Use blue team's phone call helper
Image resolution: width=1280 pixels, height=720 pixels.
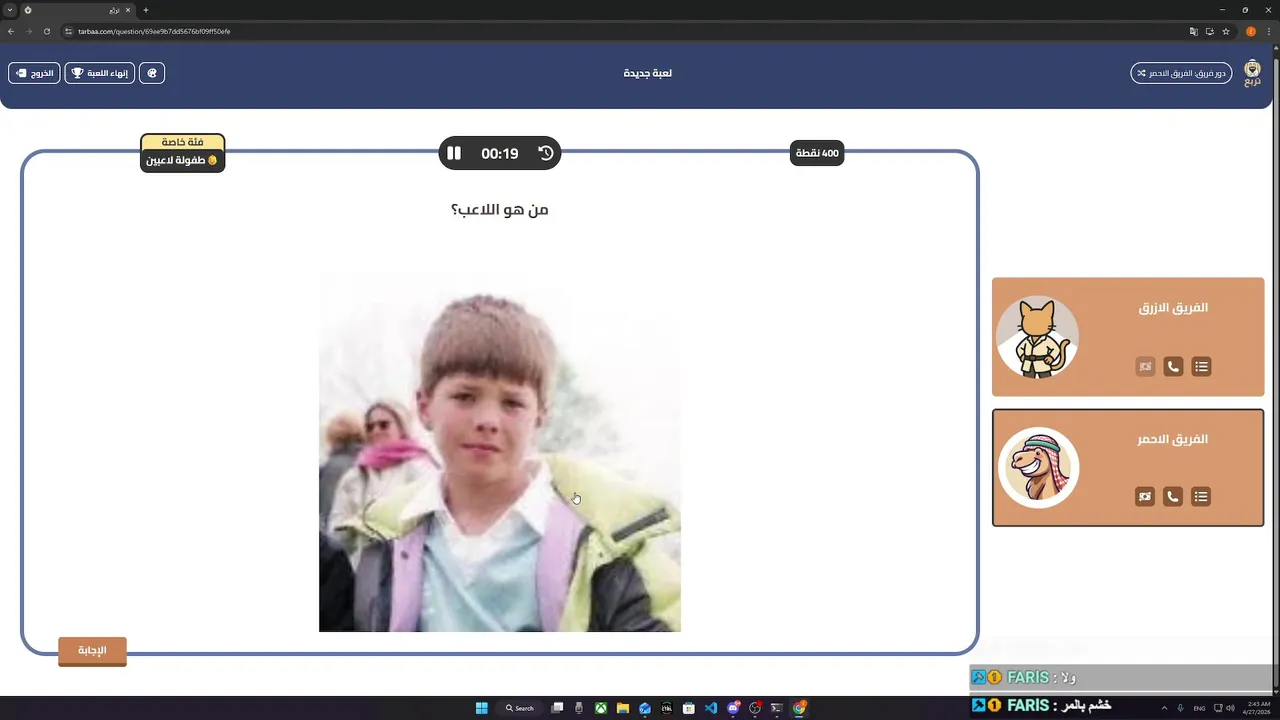pos(1173,367)
